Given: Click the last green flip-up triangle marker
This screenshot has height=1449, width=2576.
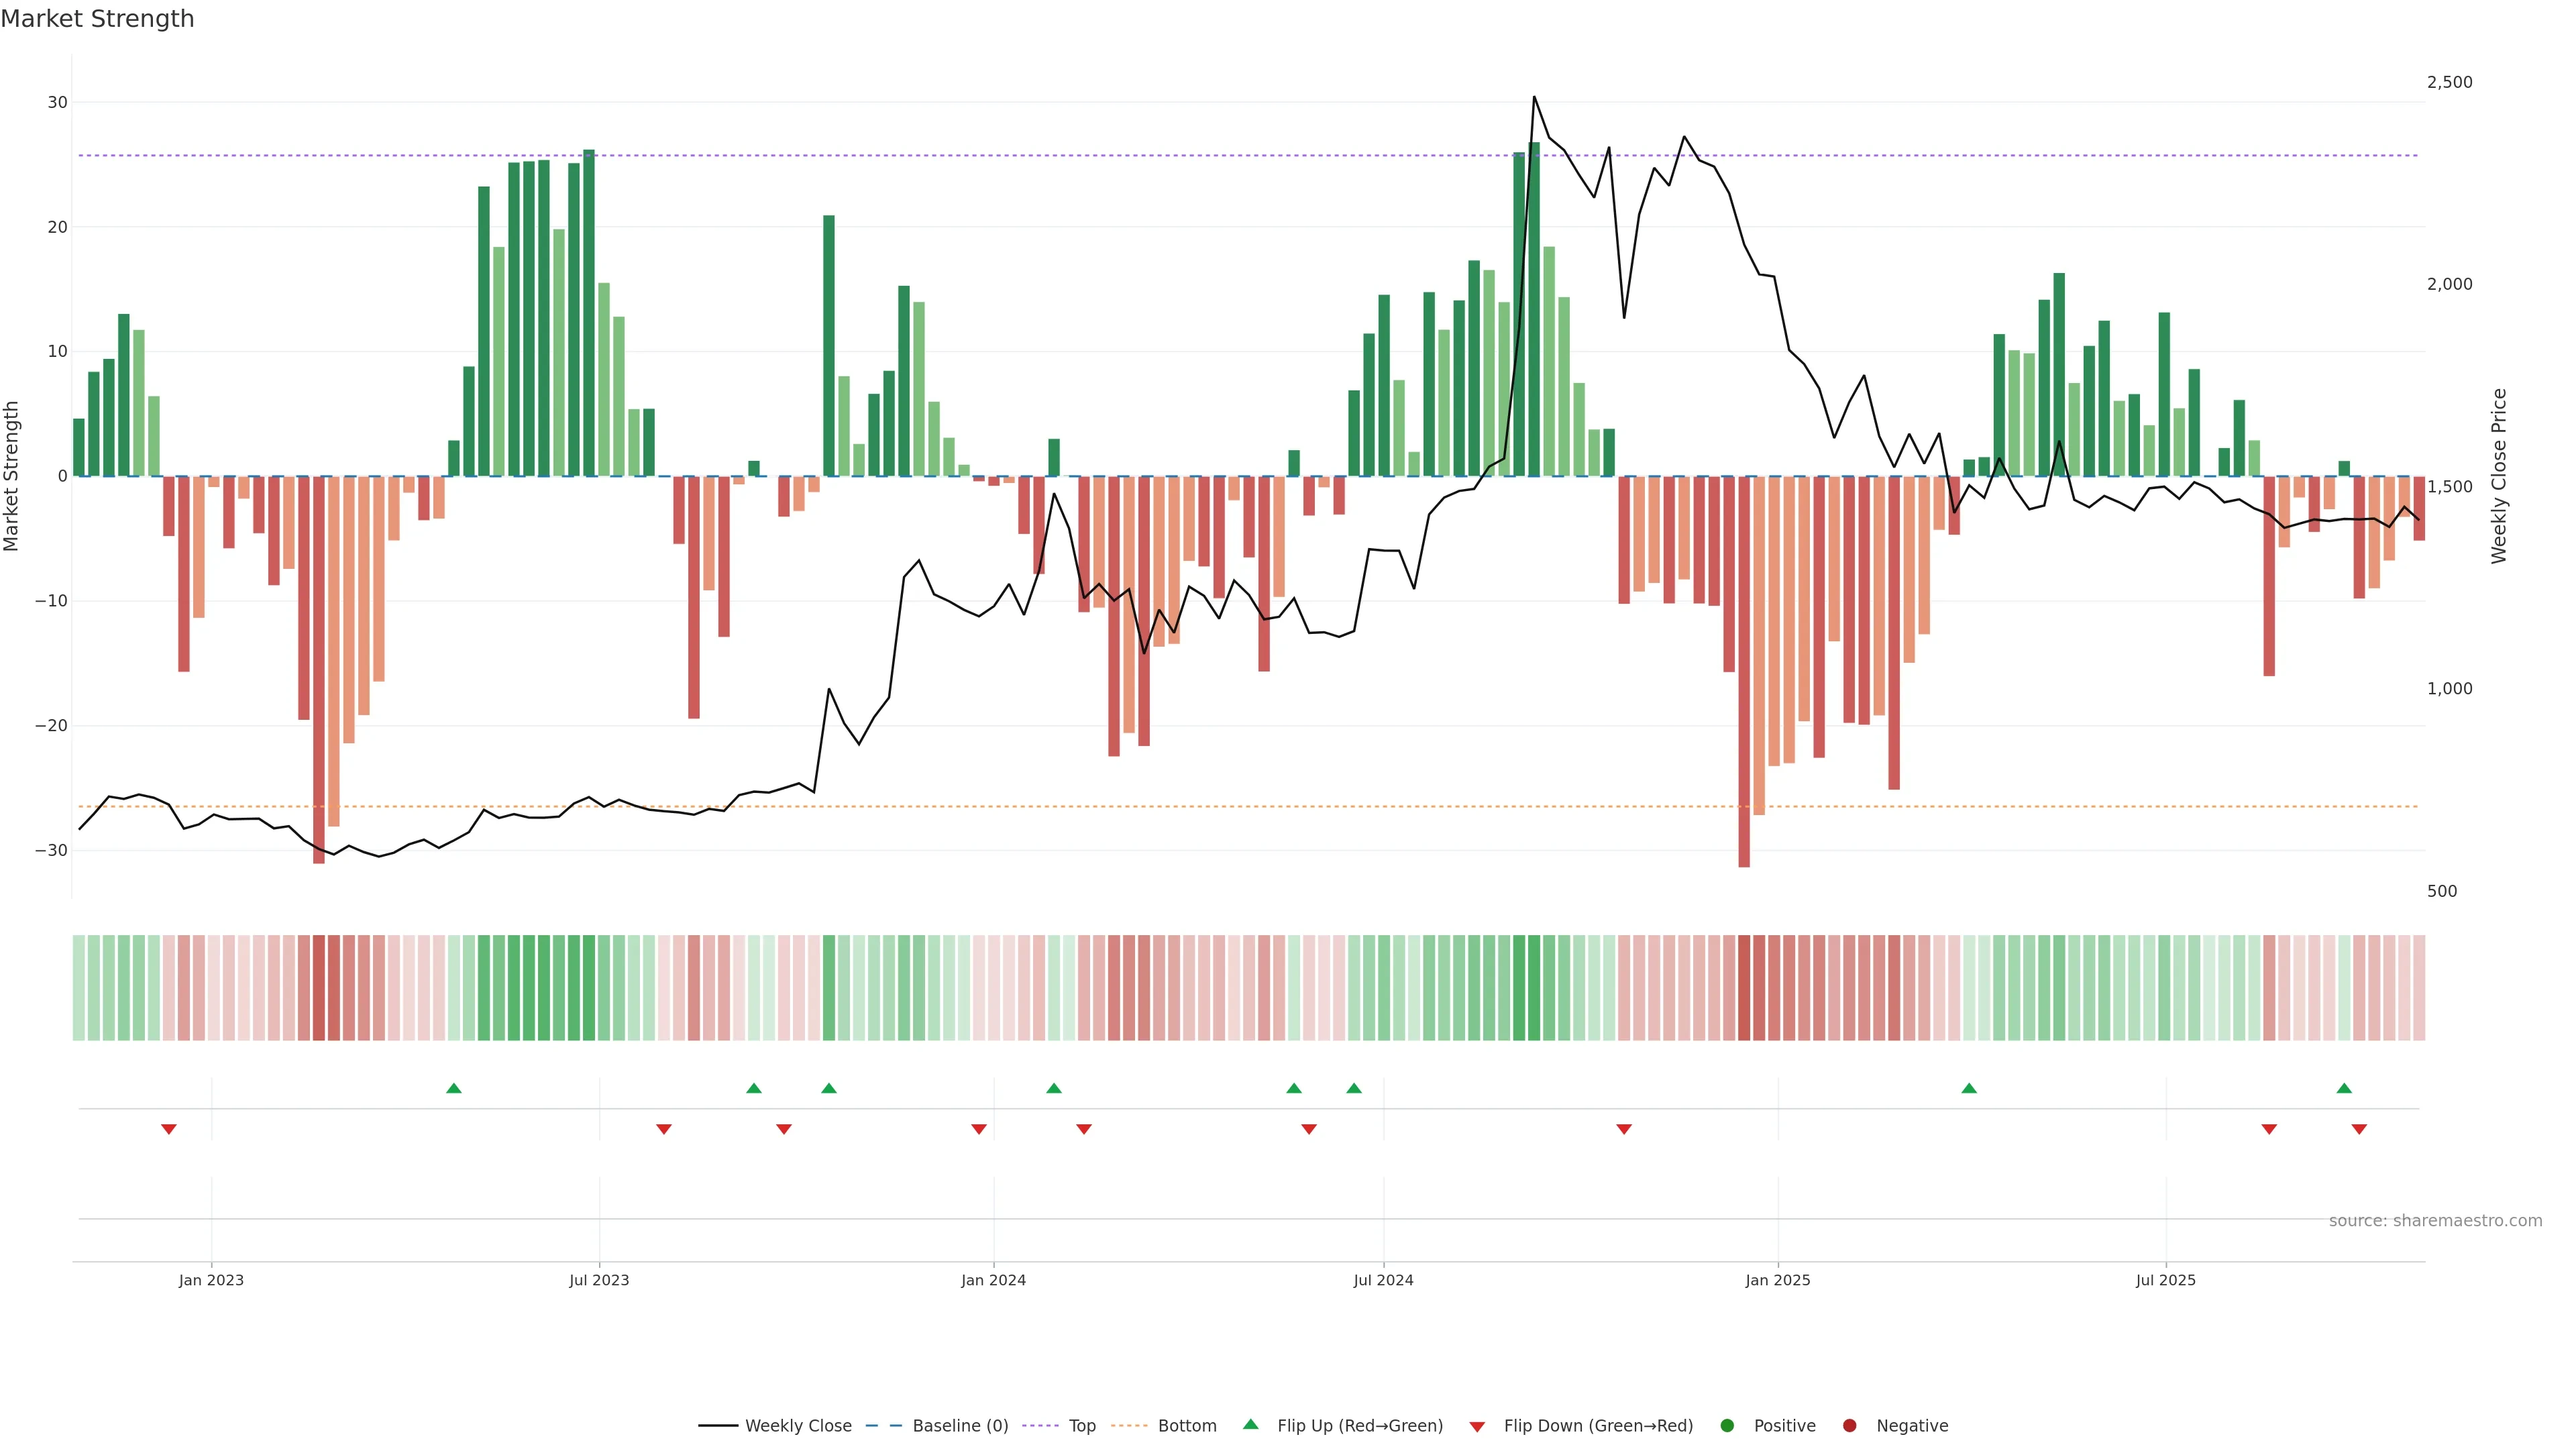Looking at the screenshot, I should pos(2344,1088).
